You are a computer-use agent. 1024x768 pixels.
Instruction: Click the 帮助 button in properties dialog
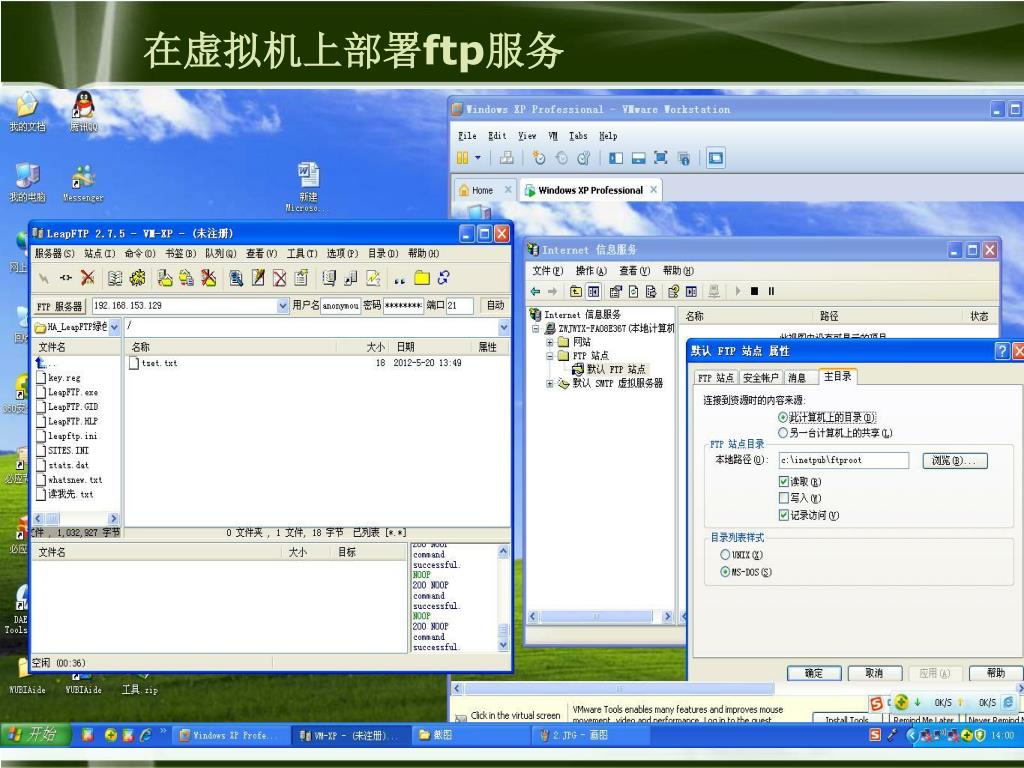click(x=996, y=673)
